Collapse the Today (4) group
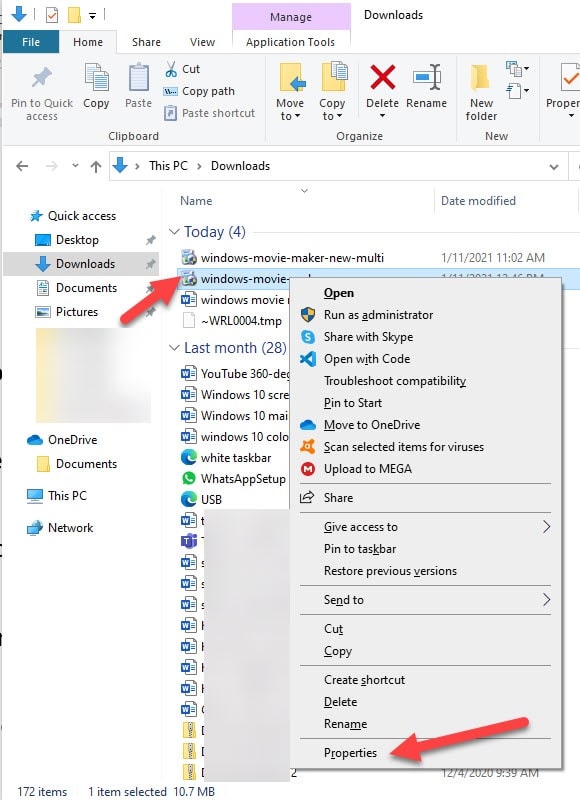580x800 pixels. tap(174, 232)
